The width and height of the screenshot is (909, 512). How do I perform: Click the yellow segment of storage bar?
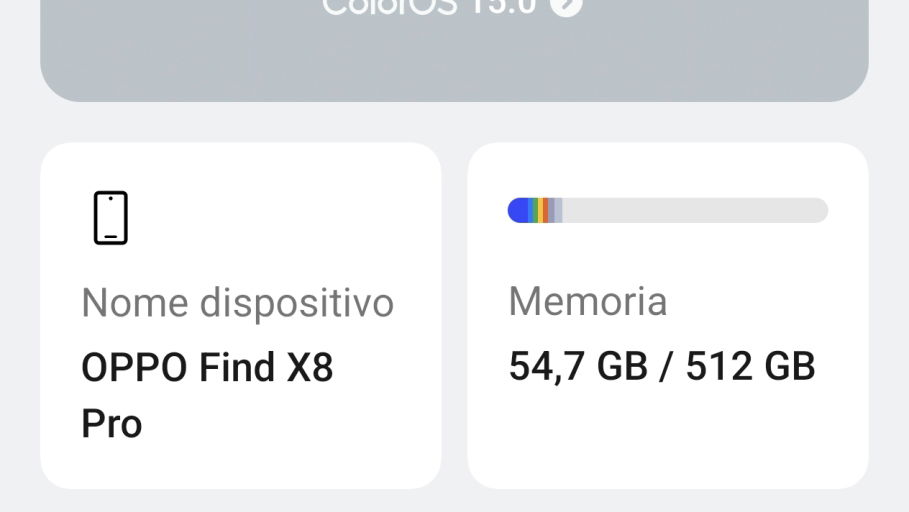click(x=540, y=210)
